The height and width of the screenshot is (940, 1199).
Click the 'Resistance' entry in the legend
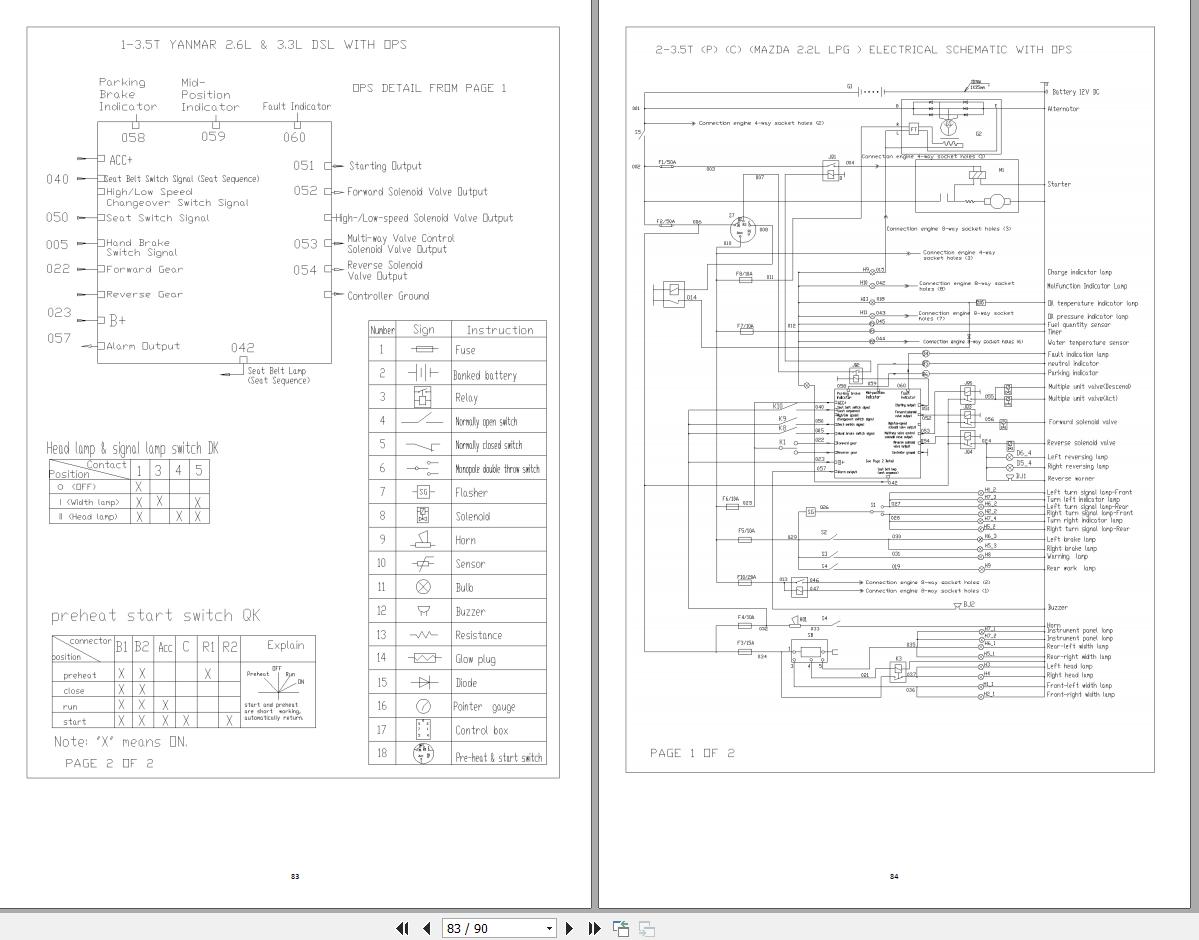click(479, 635)
